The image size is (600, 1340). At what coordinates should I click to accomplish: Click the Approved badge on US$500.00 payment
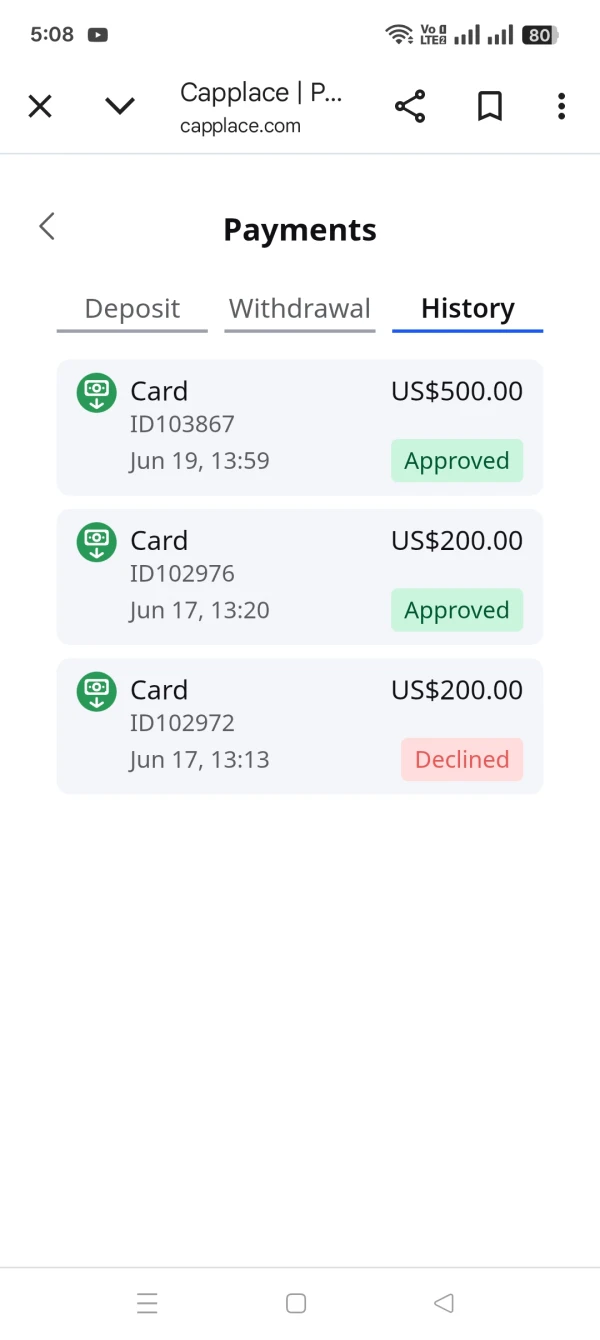[457, 461]
